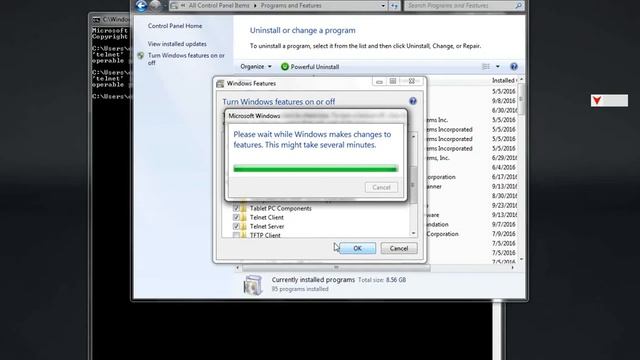The image size is (640, 360).
Task: Click the Forward arrow in Control Panel
Action: (155, 5)
